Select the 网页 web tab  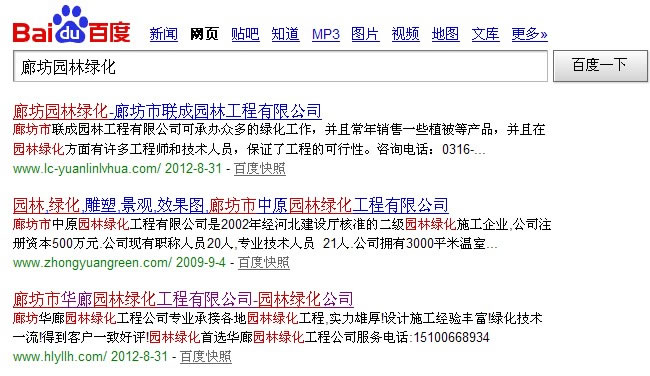204,34
